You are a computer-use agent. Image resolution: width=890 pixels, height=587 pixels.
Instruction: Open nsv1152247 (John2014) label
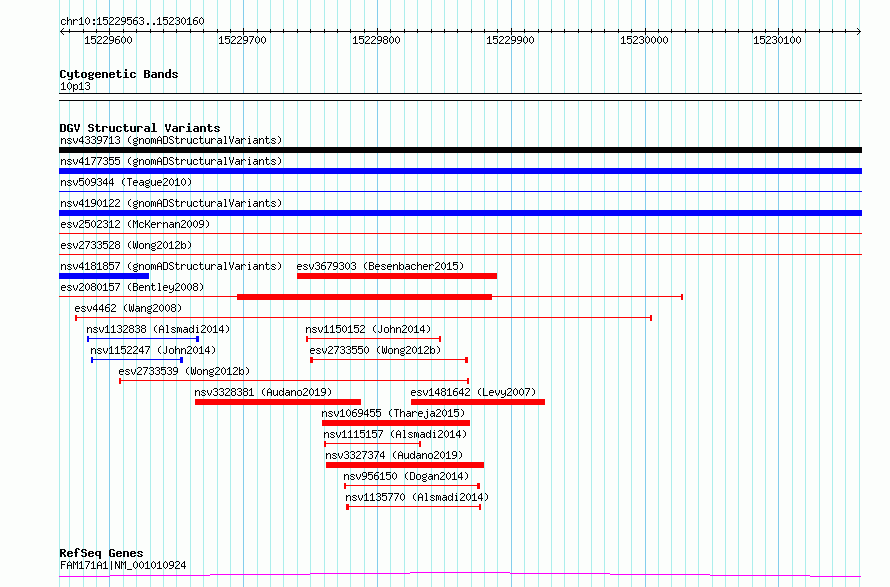click(x=153, y=350)
